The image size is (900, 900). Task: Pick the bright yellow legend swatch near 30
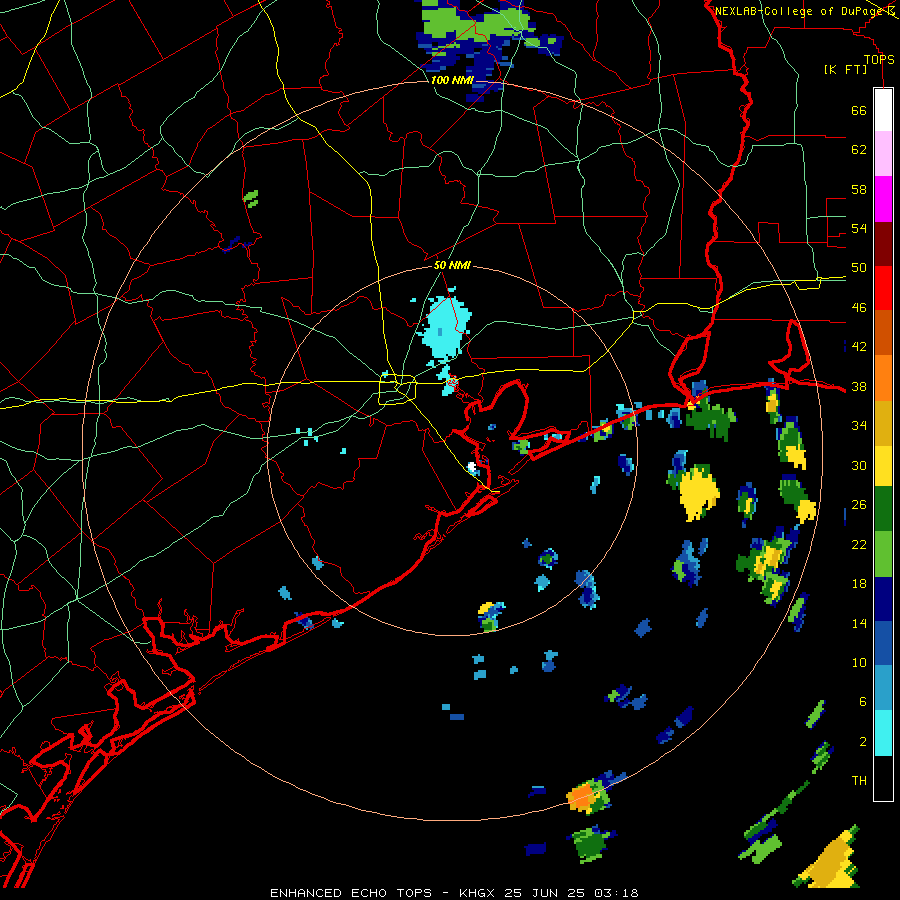[883, 465]
